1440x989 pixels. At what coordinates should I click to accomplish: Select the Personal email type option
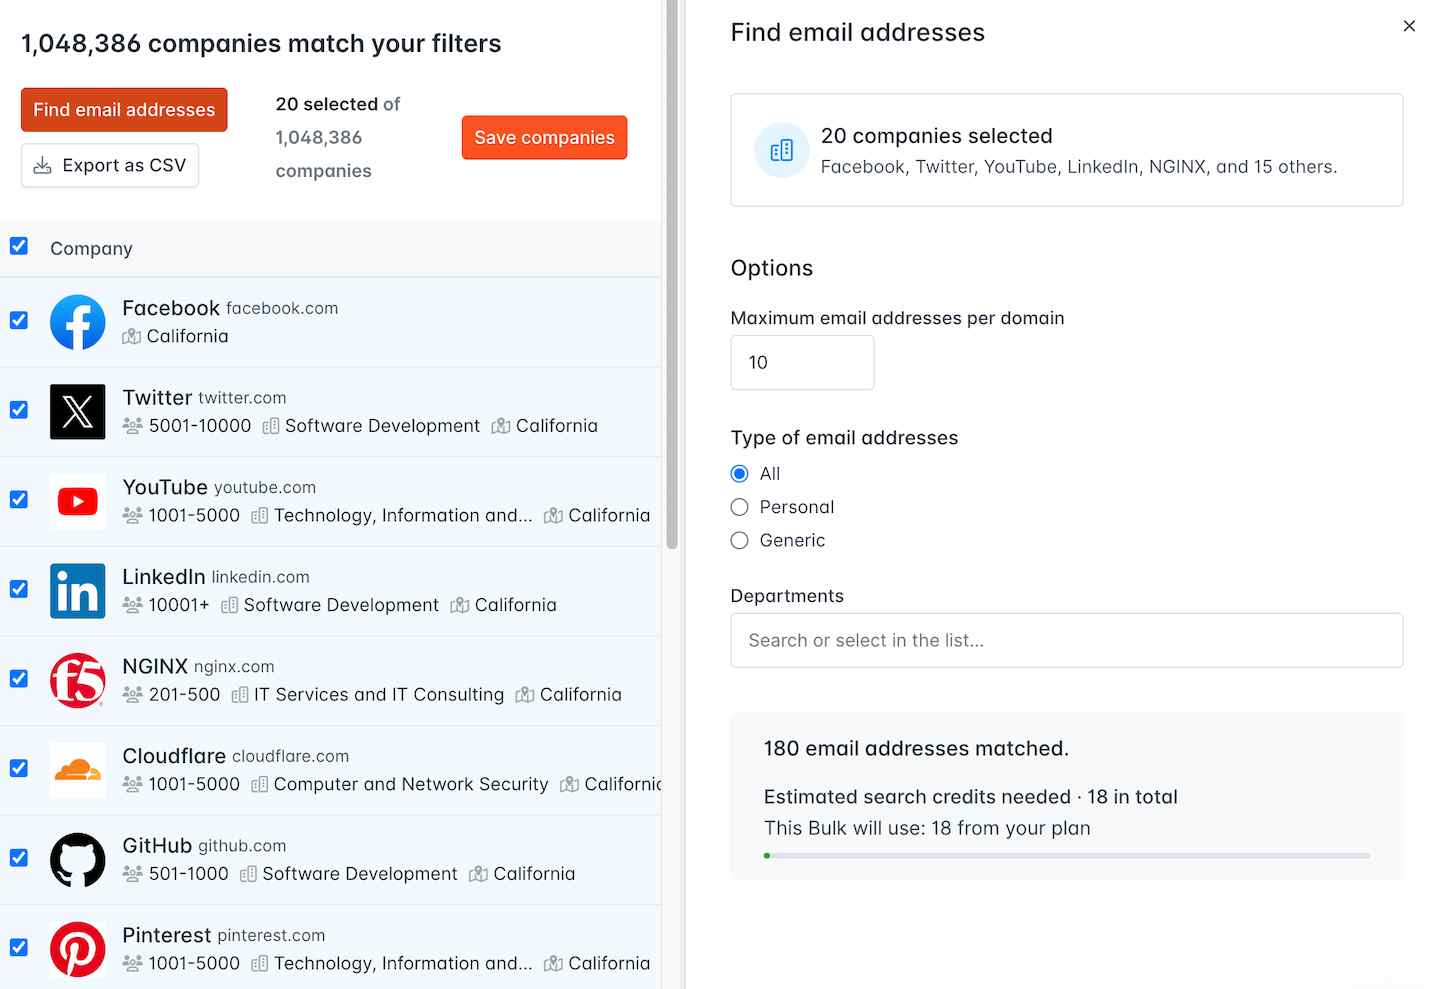[x=740, y=507]
